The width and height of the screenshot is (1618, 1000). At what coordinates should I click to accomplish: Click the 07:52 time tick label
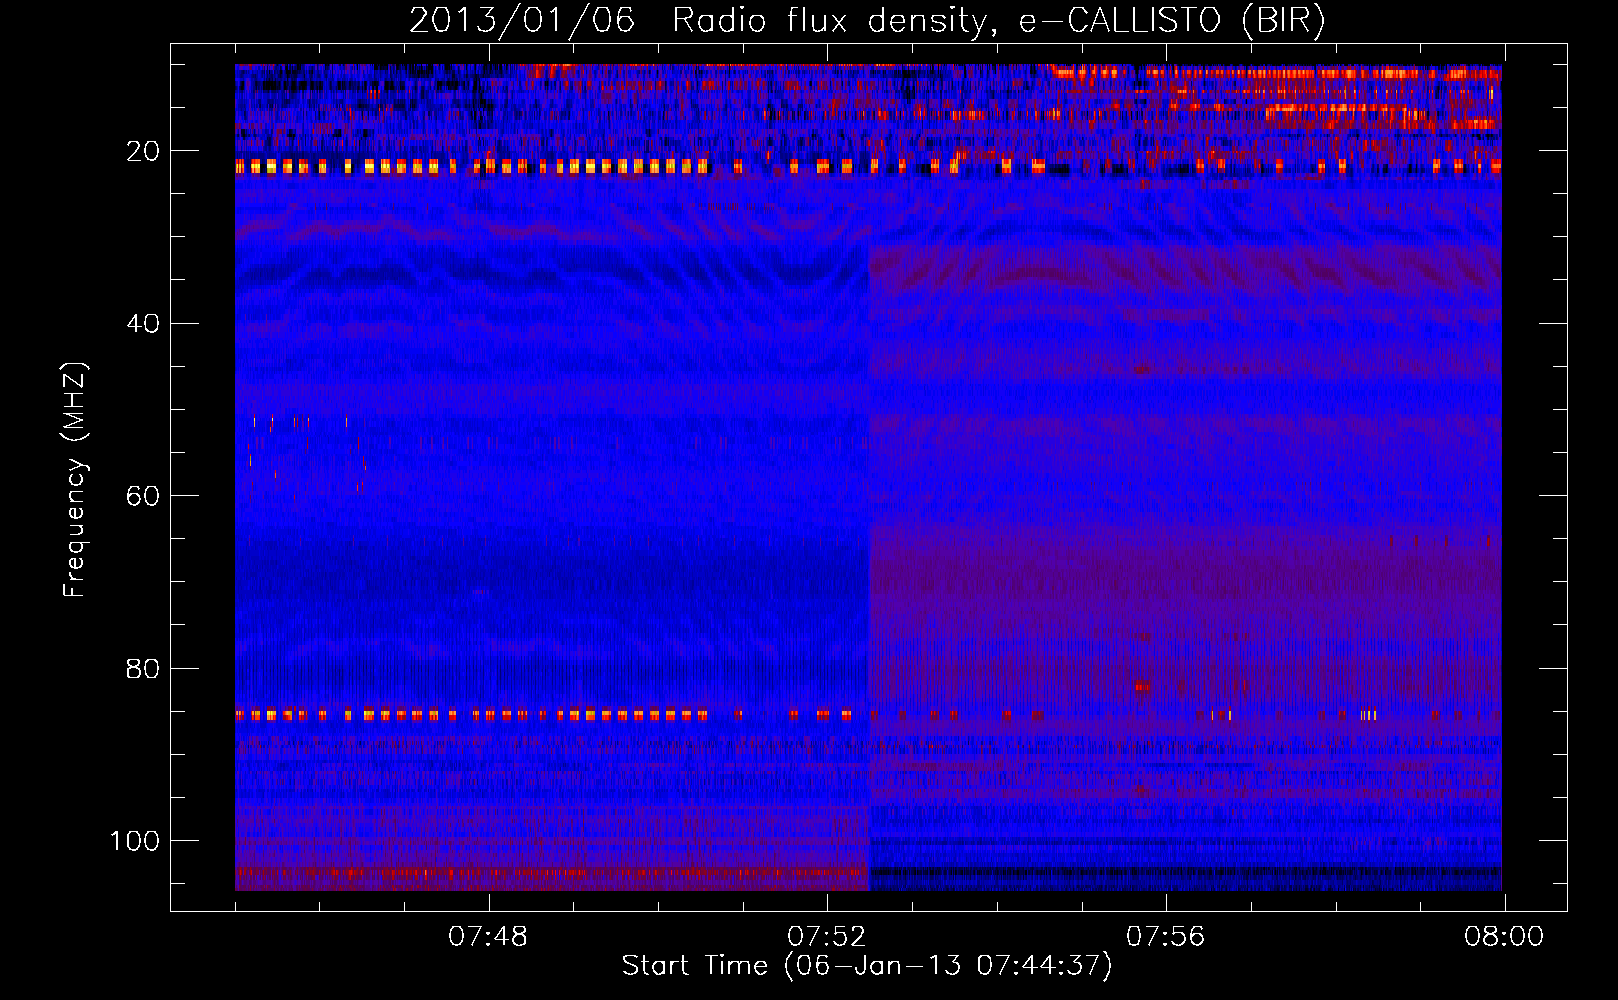[827, 937]
